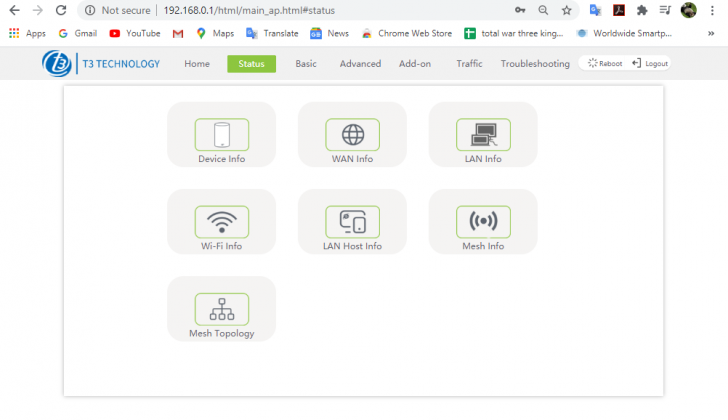
Task: Click the Mesh Info label
Action: [483, 246]
